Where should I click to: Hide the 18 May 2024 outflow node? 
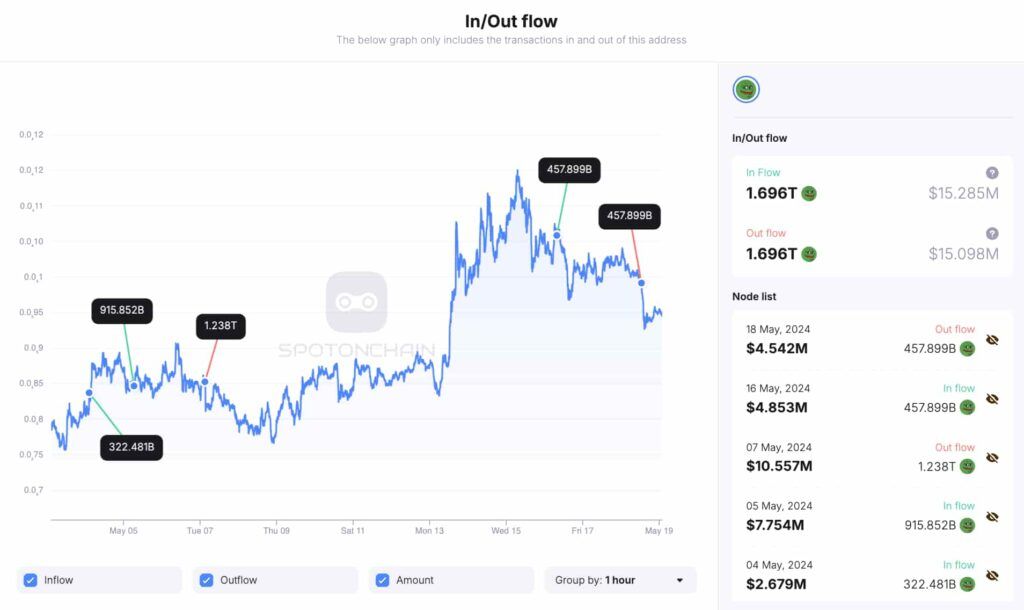tap(992, 340)
